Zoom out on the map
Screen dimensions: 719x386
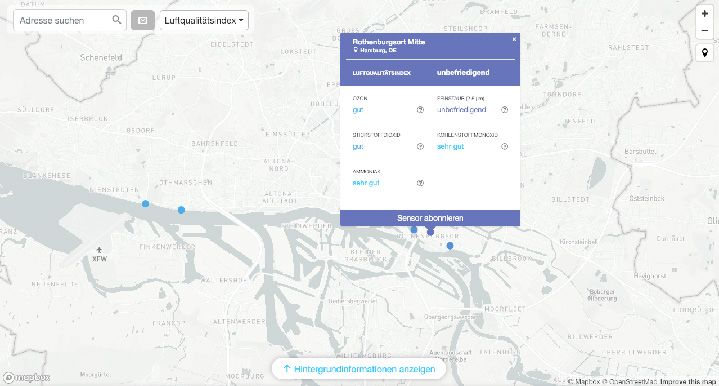[x=705, y=30]
